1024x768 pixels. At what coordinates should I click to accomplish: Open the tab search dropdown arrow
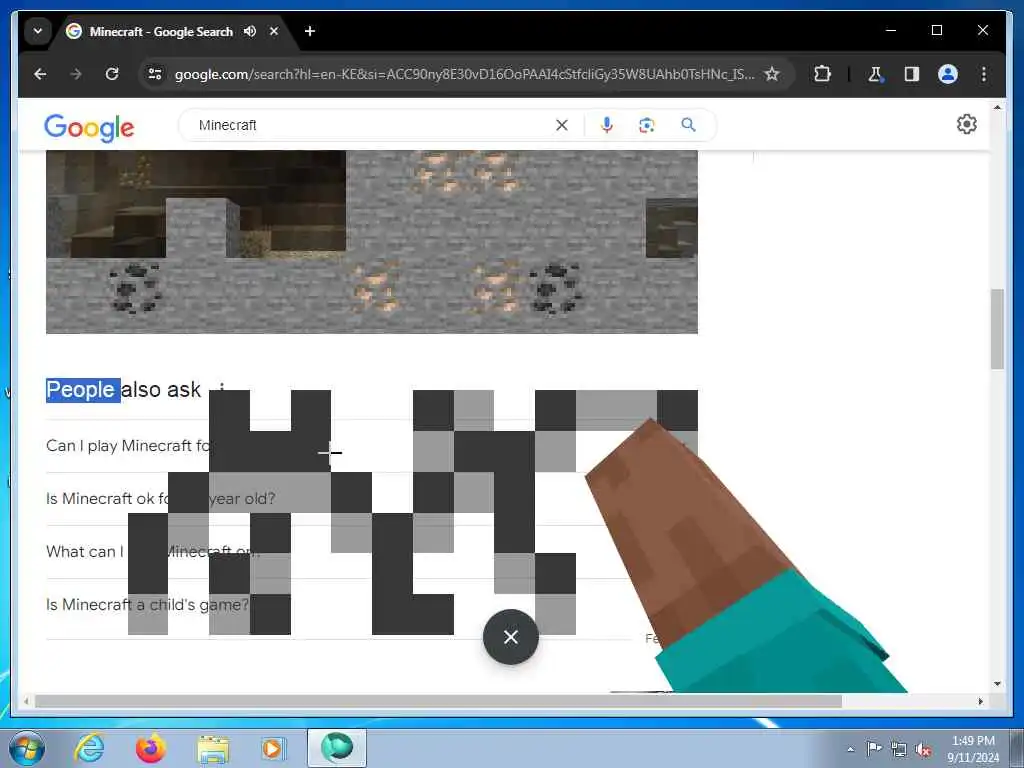tap(38, 31)
